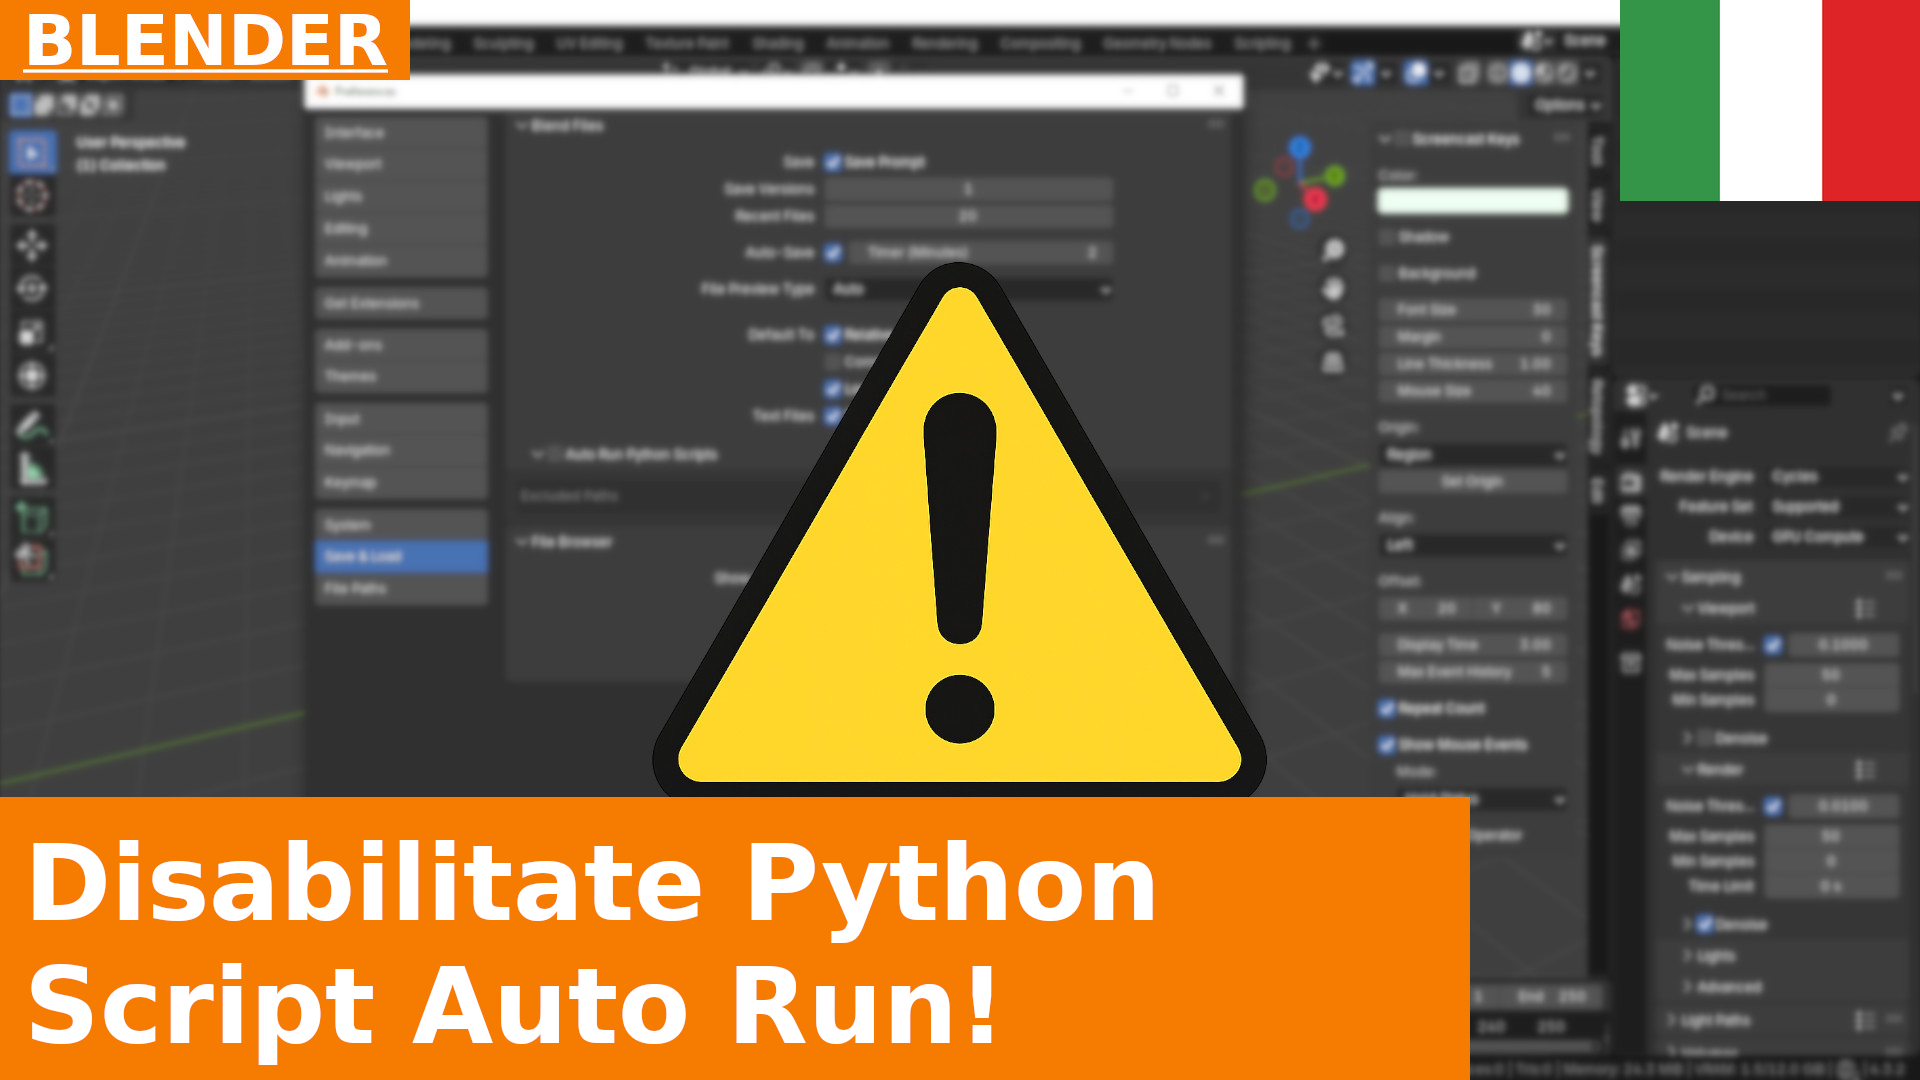Open the System preferences section
The image size is (1920, 1080).
pos(402,524)
